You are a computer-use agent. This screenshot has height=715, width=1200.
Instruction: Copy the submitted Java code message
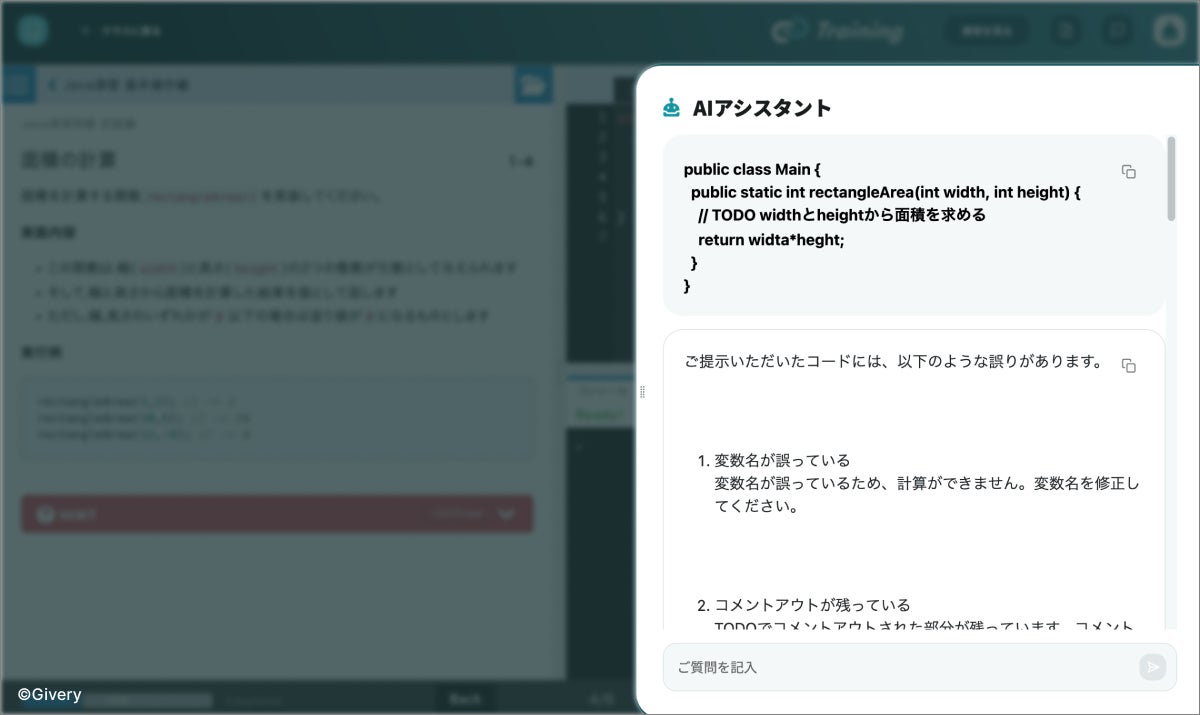tap(1128, 172)
